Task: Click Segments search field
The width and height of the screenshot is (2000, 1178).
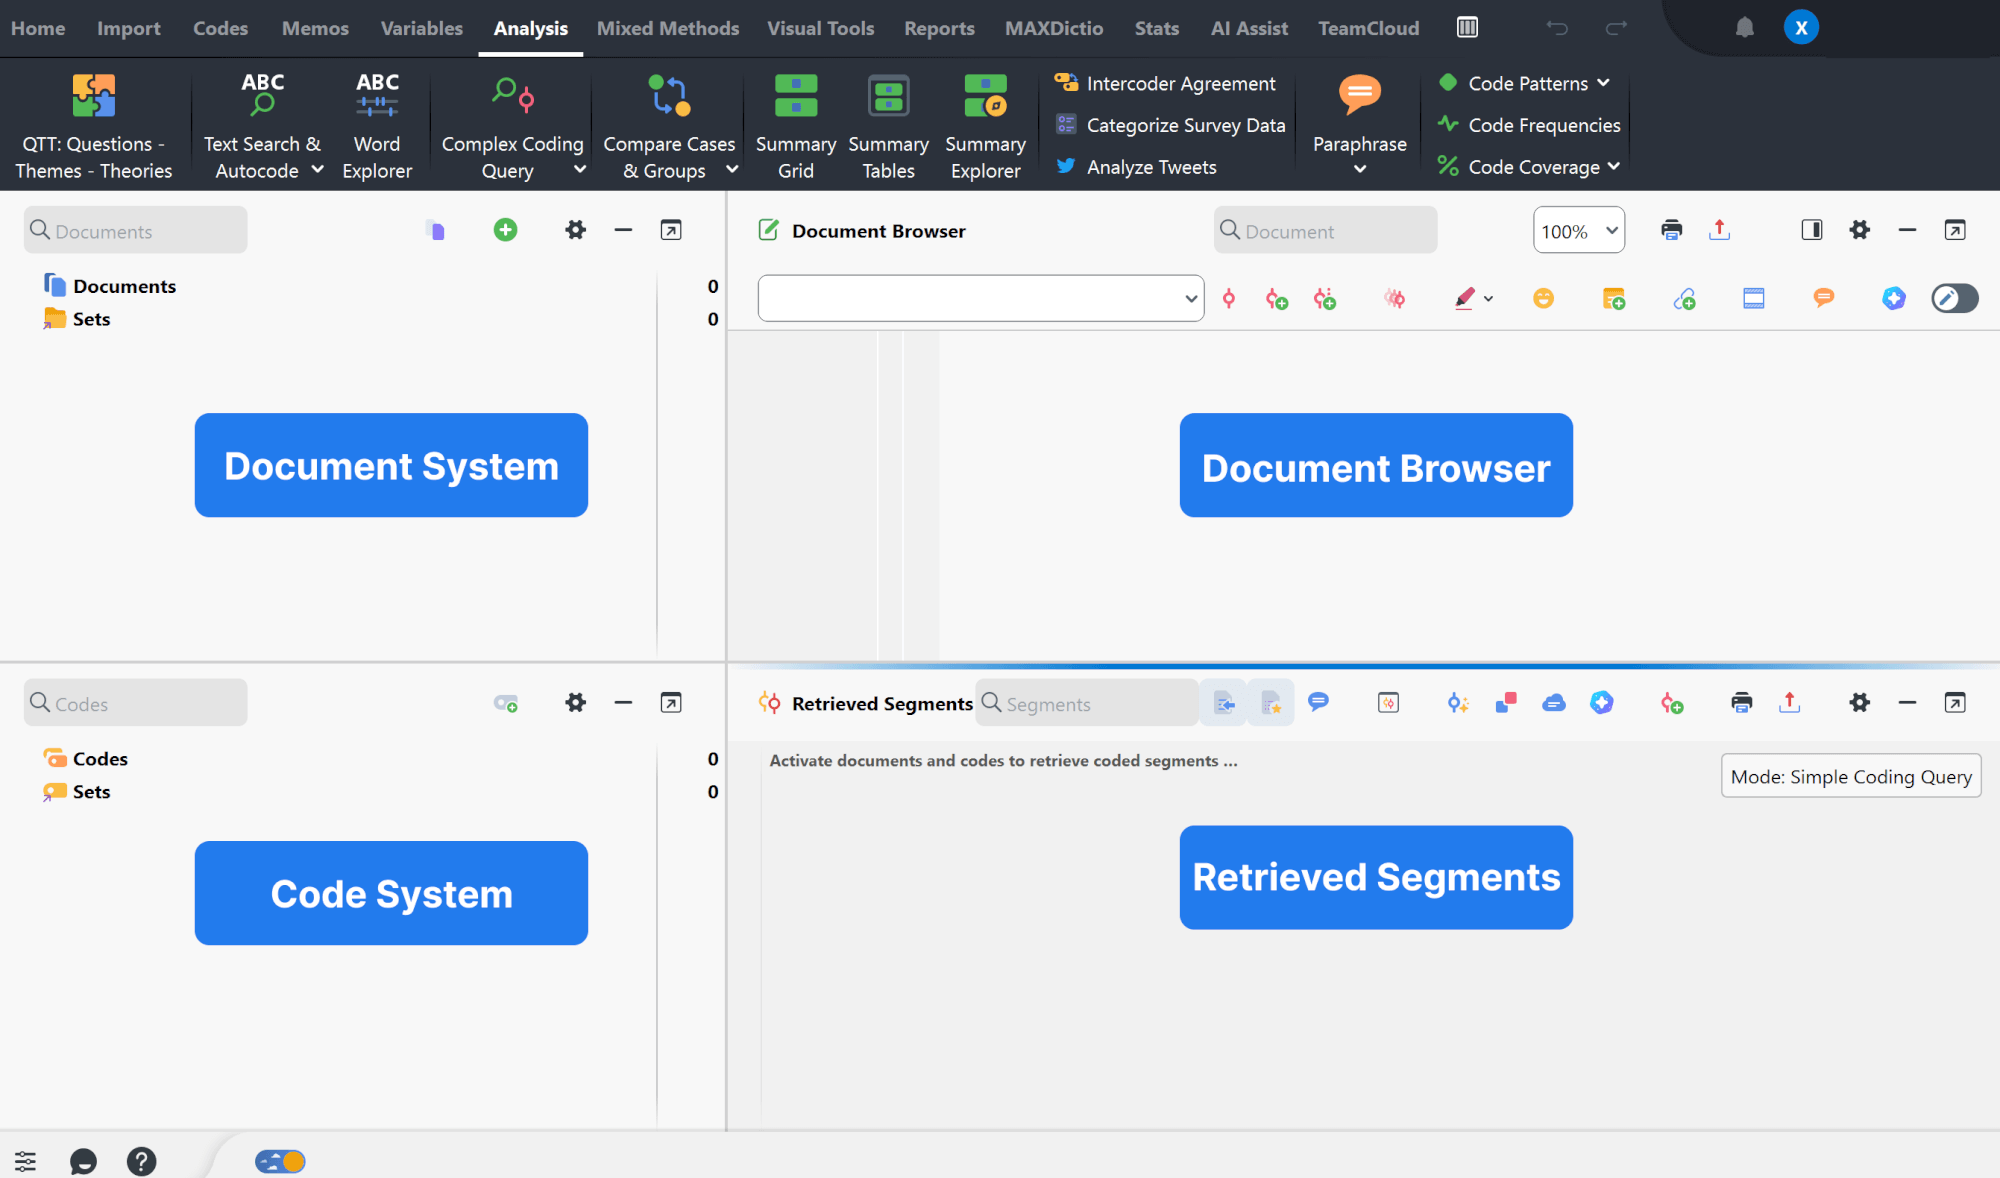Action: (1087, 703)
